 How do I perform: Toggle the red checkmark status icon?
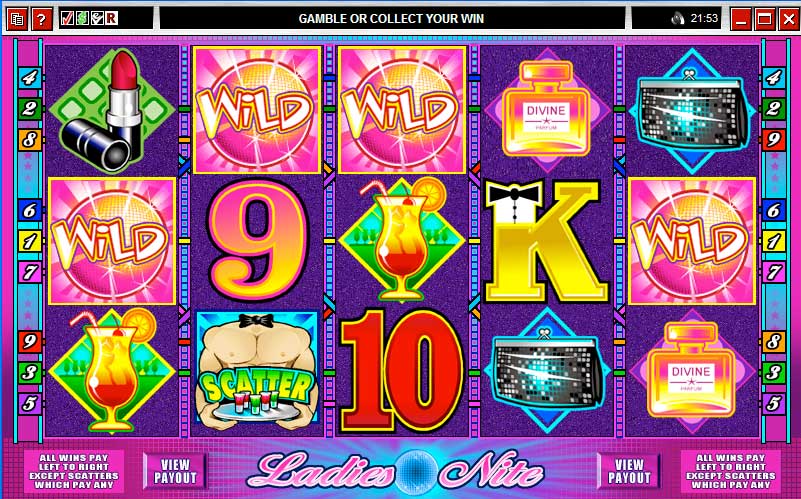click(x=67, y=19)
